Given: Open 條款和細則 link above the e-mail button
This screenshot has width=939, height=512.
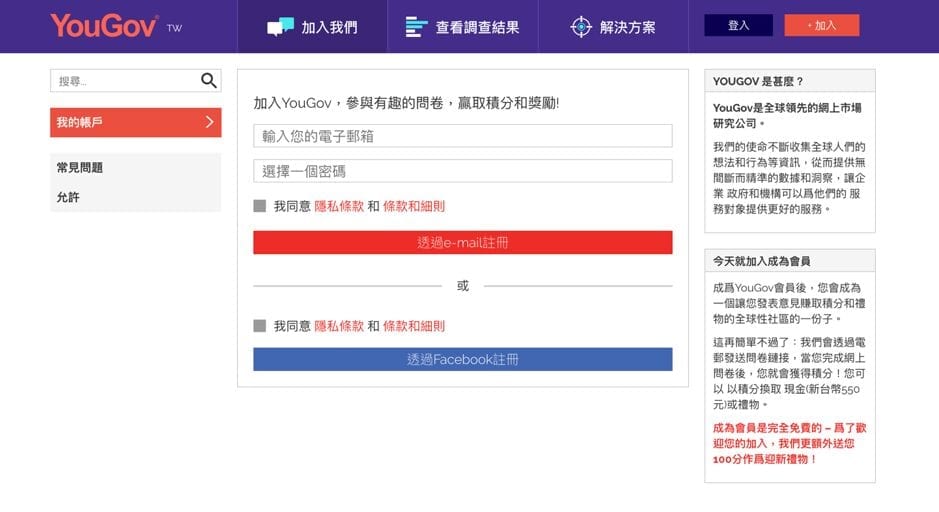Looking at the screenshot, I should 414,206.
